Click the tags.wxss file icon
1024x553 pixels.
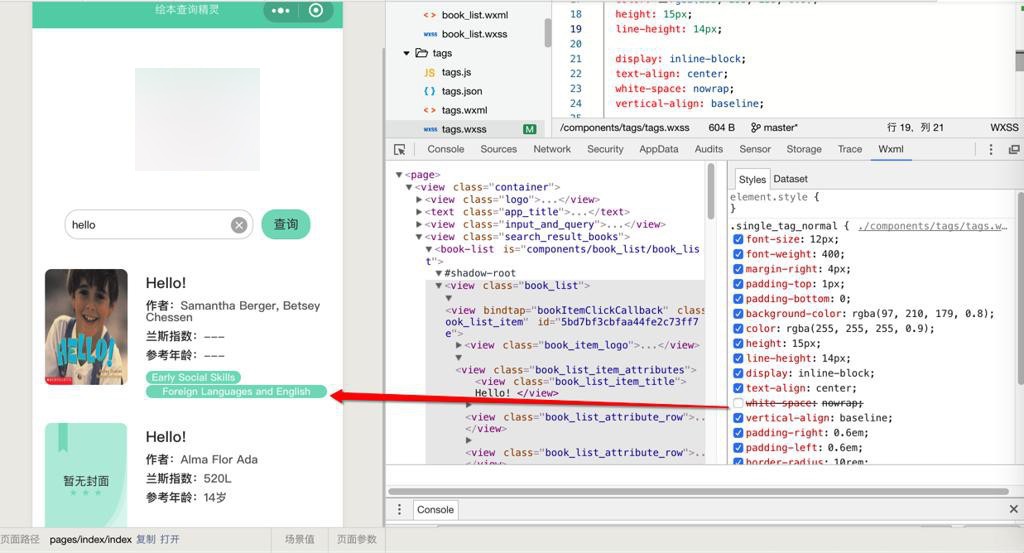(x=430, y=129)
